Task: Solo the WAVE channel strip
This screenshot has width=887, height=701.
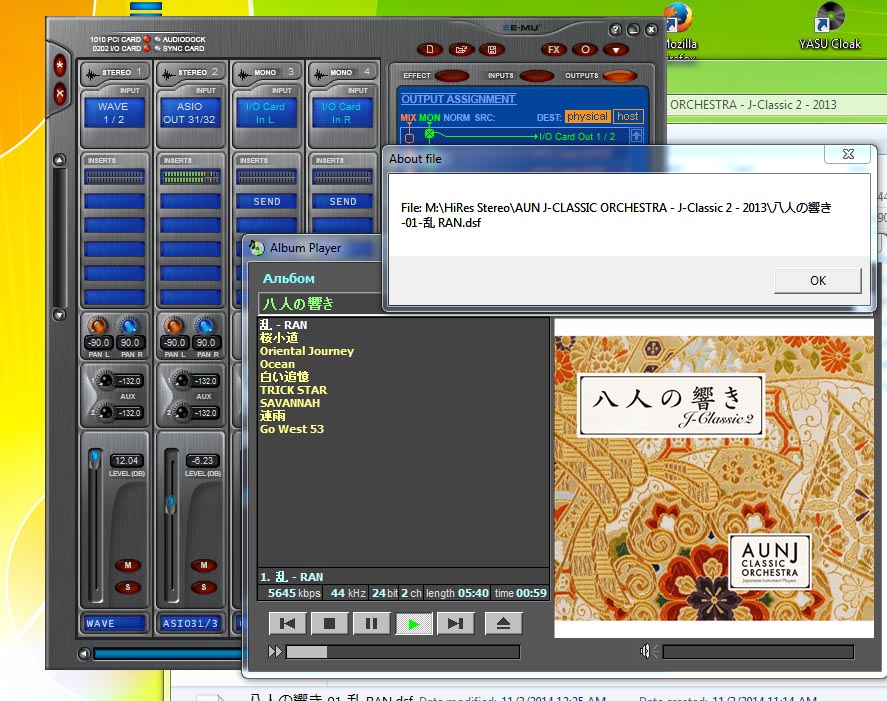Action: point(128,587)
